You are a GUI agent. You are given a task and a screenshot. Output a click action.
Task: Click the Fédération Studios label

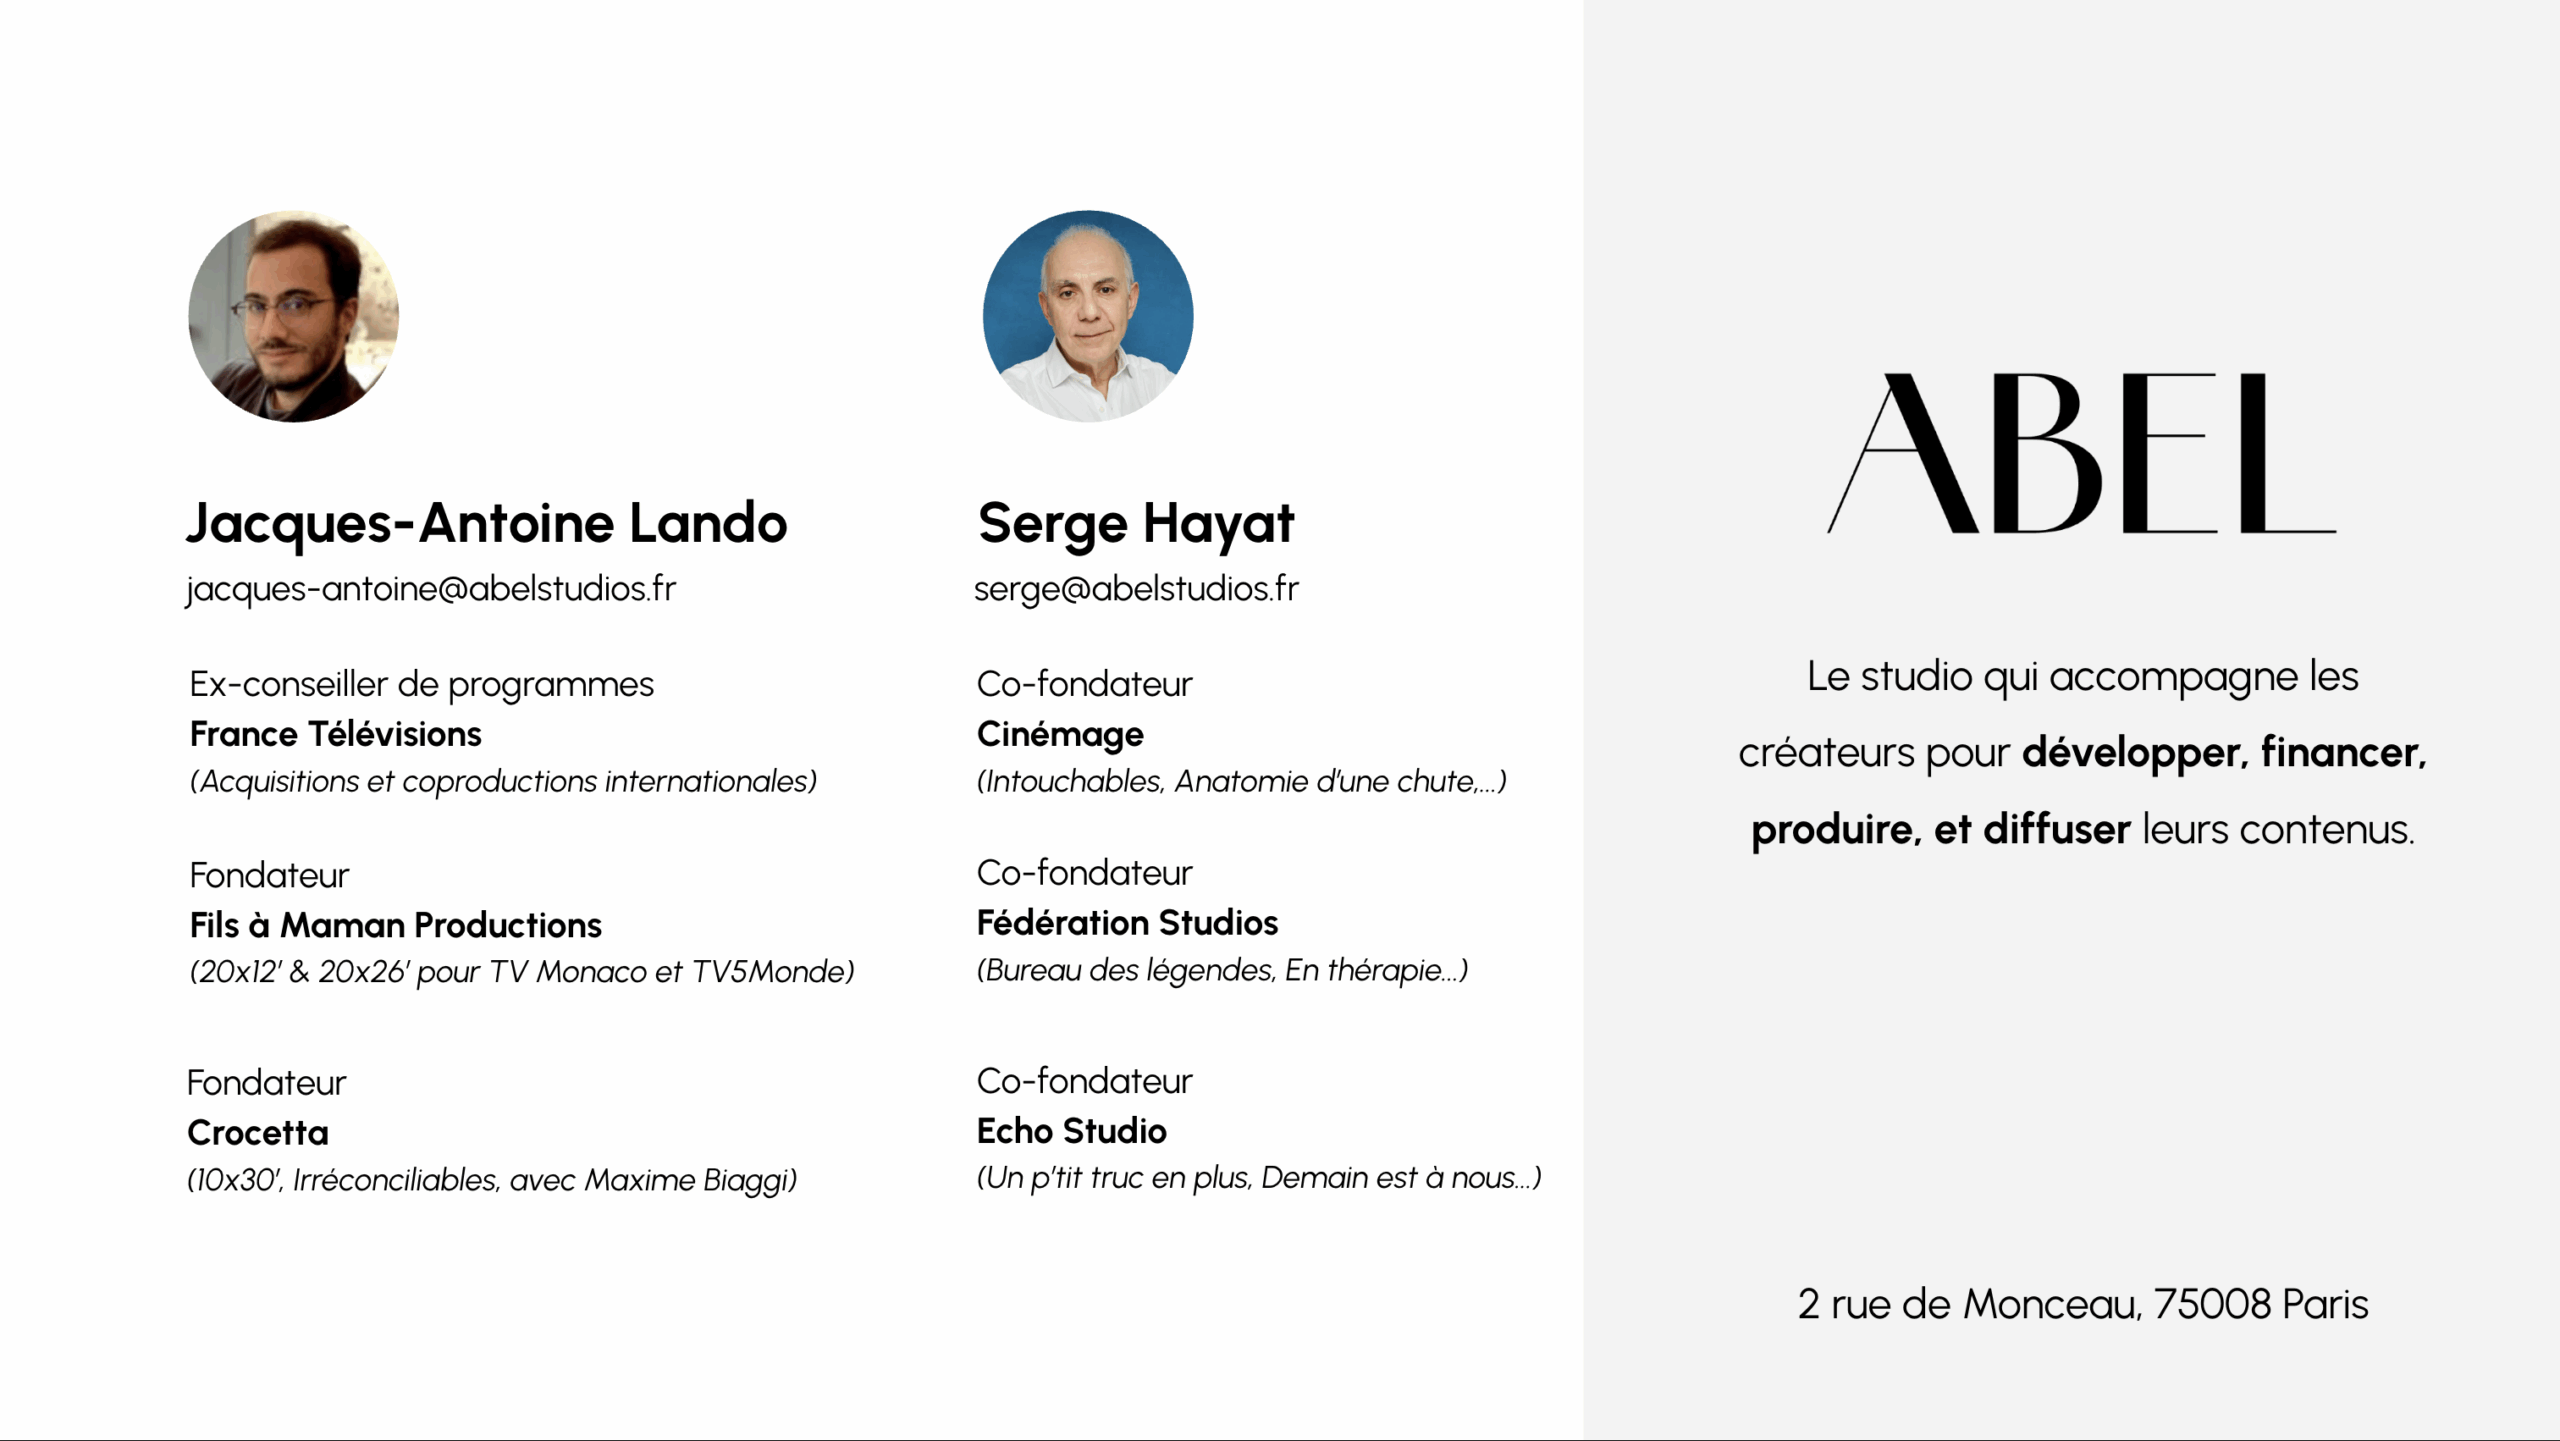point(1127,922)
